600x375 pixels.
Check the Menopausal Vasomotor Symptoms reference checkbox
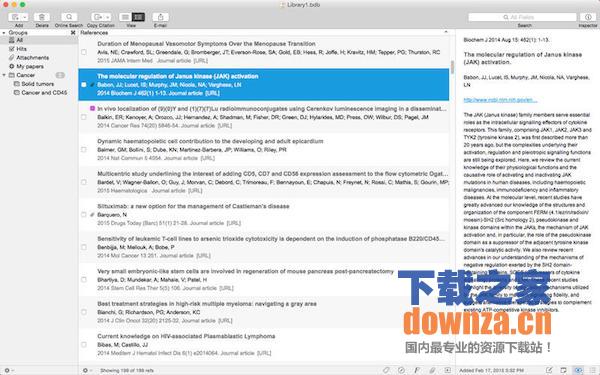84,52
